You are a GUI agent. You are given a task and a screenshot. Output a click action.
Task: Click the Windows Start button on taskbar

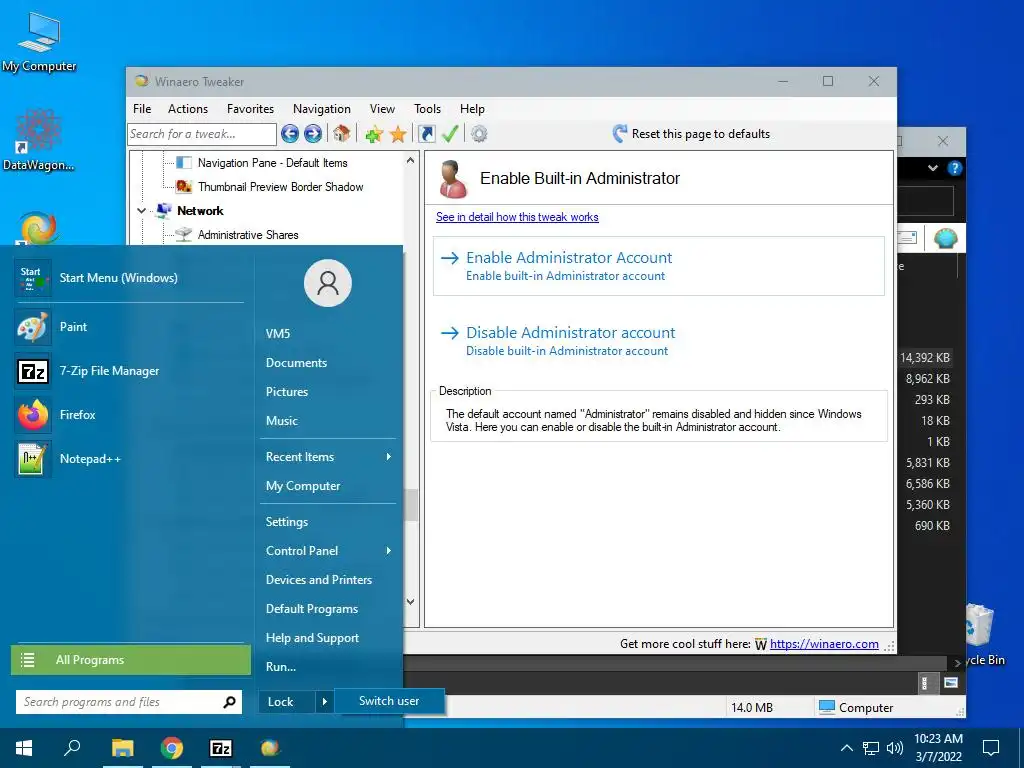coord(24,748)
